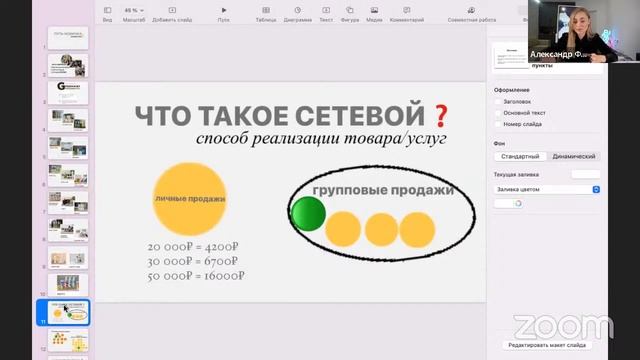Open the Media (Медиа) icon
This screenshot has height=360, width=640.
coord(374,10)
